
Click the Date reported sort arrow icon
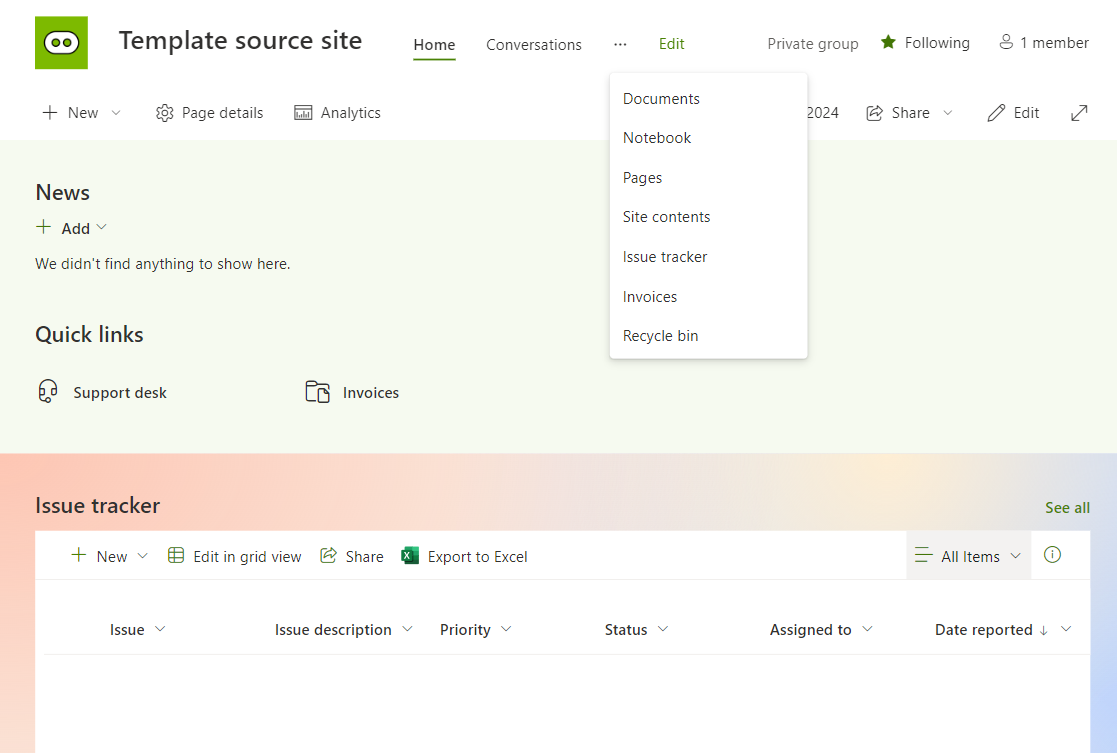coord(1044,630)
